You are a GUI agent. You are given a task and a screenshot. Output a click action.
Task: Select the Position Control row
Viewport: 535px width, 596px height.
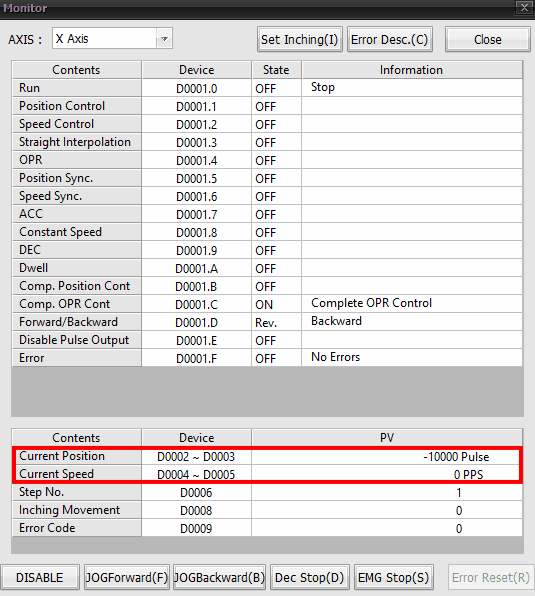(77, 106)
